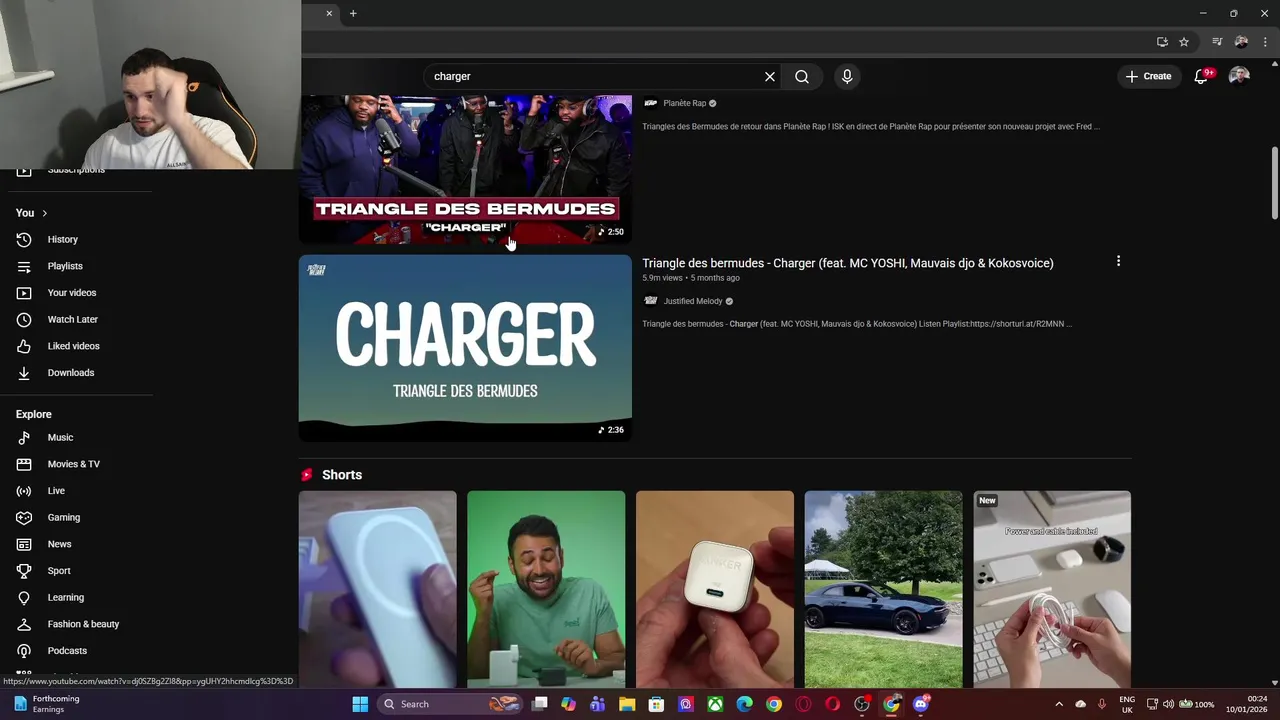Clear the search query with the X
The width and height of the screenshot is (1280, 720).
pyautogui.click(x=770, y=76)
